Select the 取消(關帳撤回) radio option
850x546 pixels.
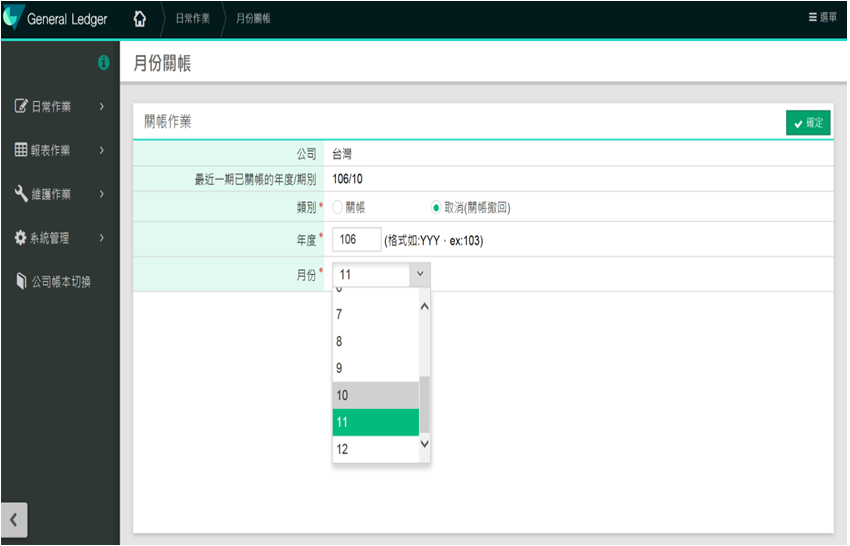click(436, 207)
